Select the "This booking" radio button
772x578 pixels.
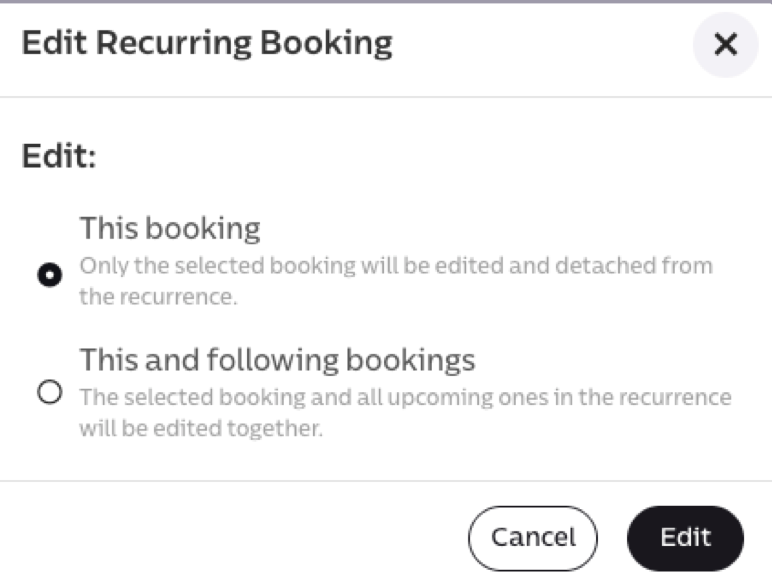click(49, 275)
